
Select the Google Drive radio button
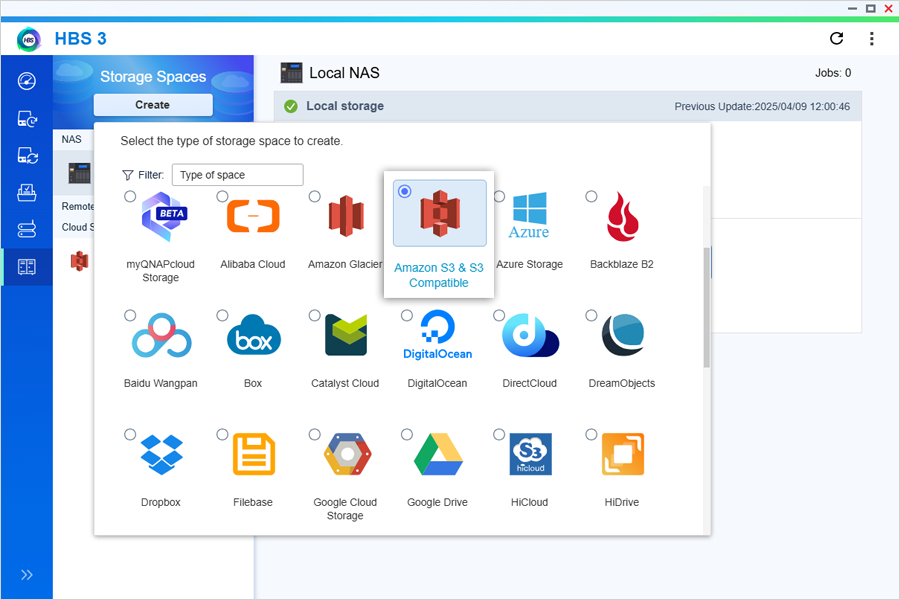coord(407,434)
